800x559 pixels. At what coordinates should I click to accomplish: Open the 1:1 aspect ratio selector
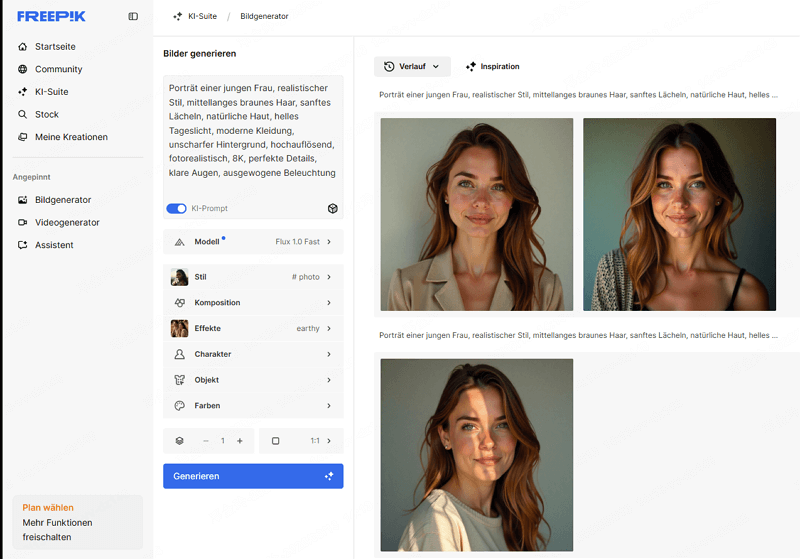301,441
